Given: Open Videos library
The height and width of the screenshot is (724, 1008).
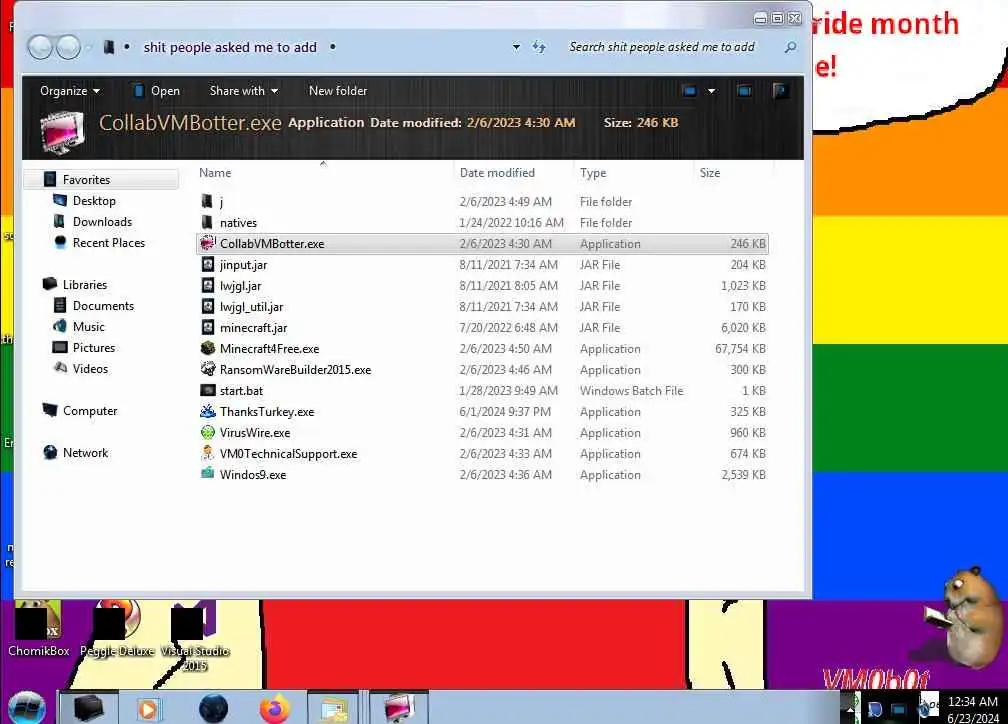Looking at the screenshot, I should [x=90, y=368].
